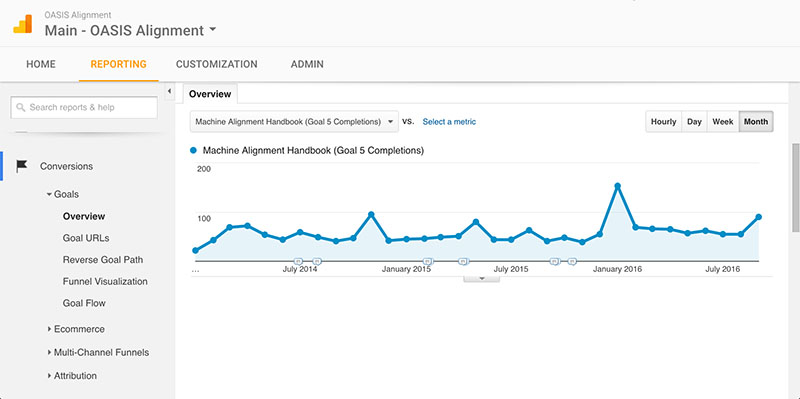The height and width of the screenshot is (399, 800).
Task: Go to the Customization tab
Action: pos(217,64)
